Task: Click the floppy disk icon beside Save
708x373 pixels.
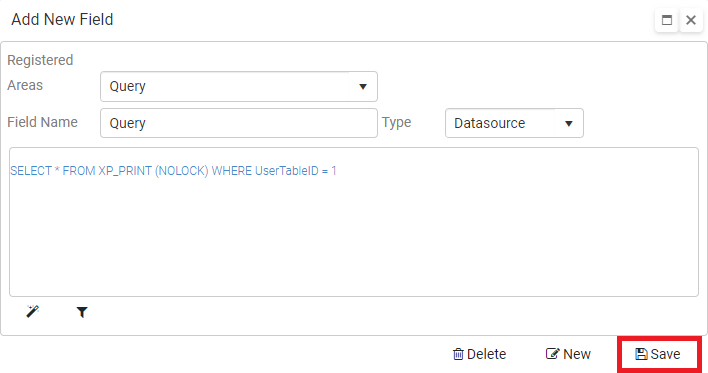Action: point(641,354)
